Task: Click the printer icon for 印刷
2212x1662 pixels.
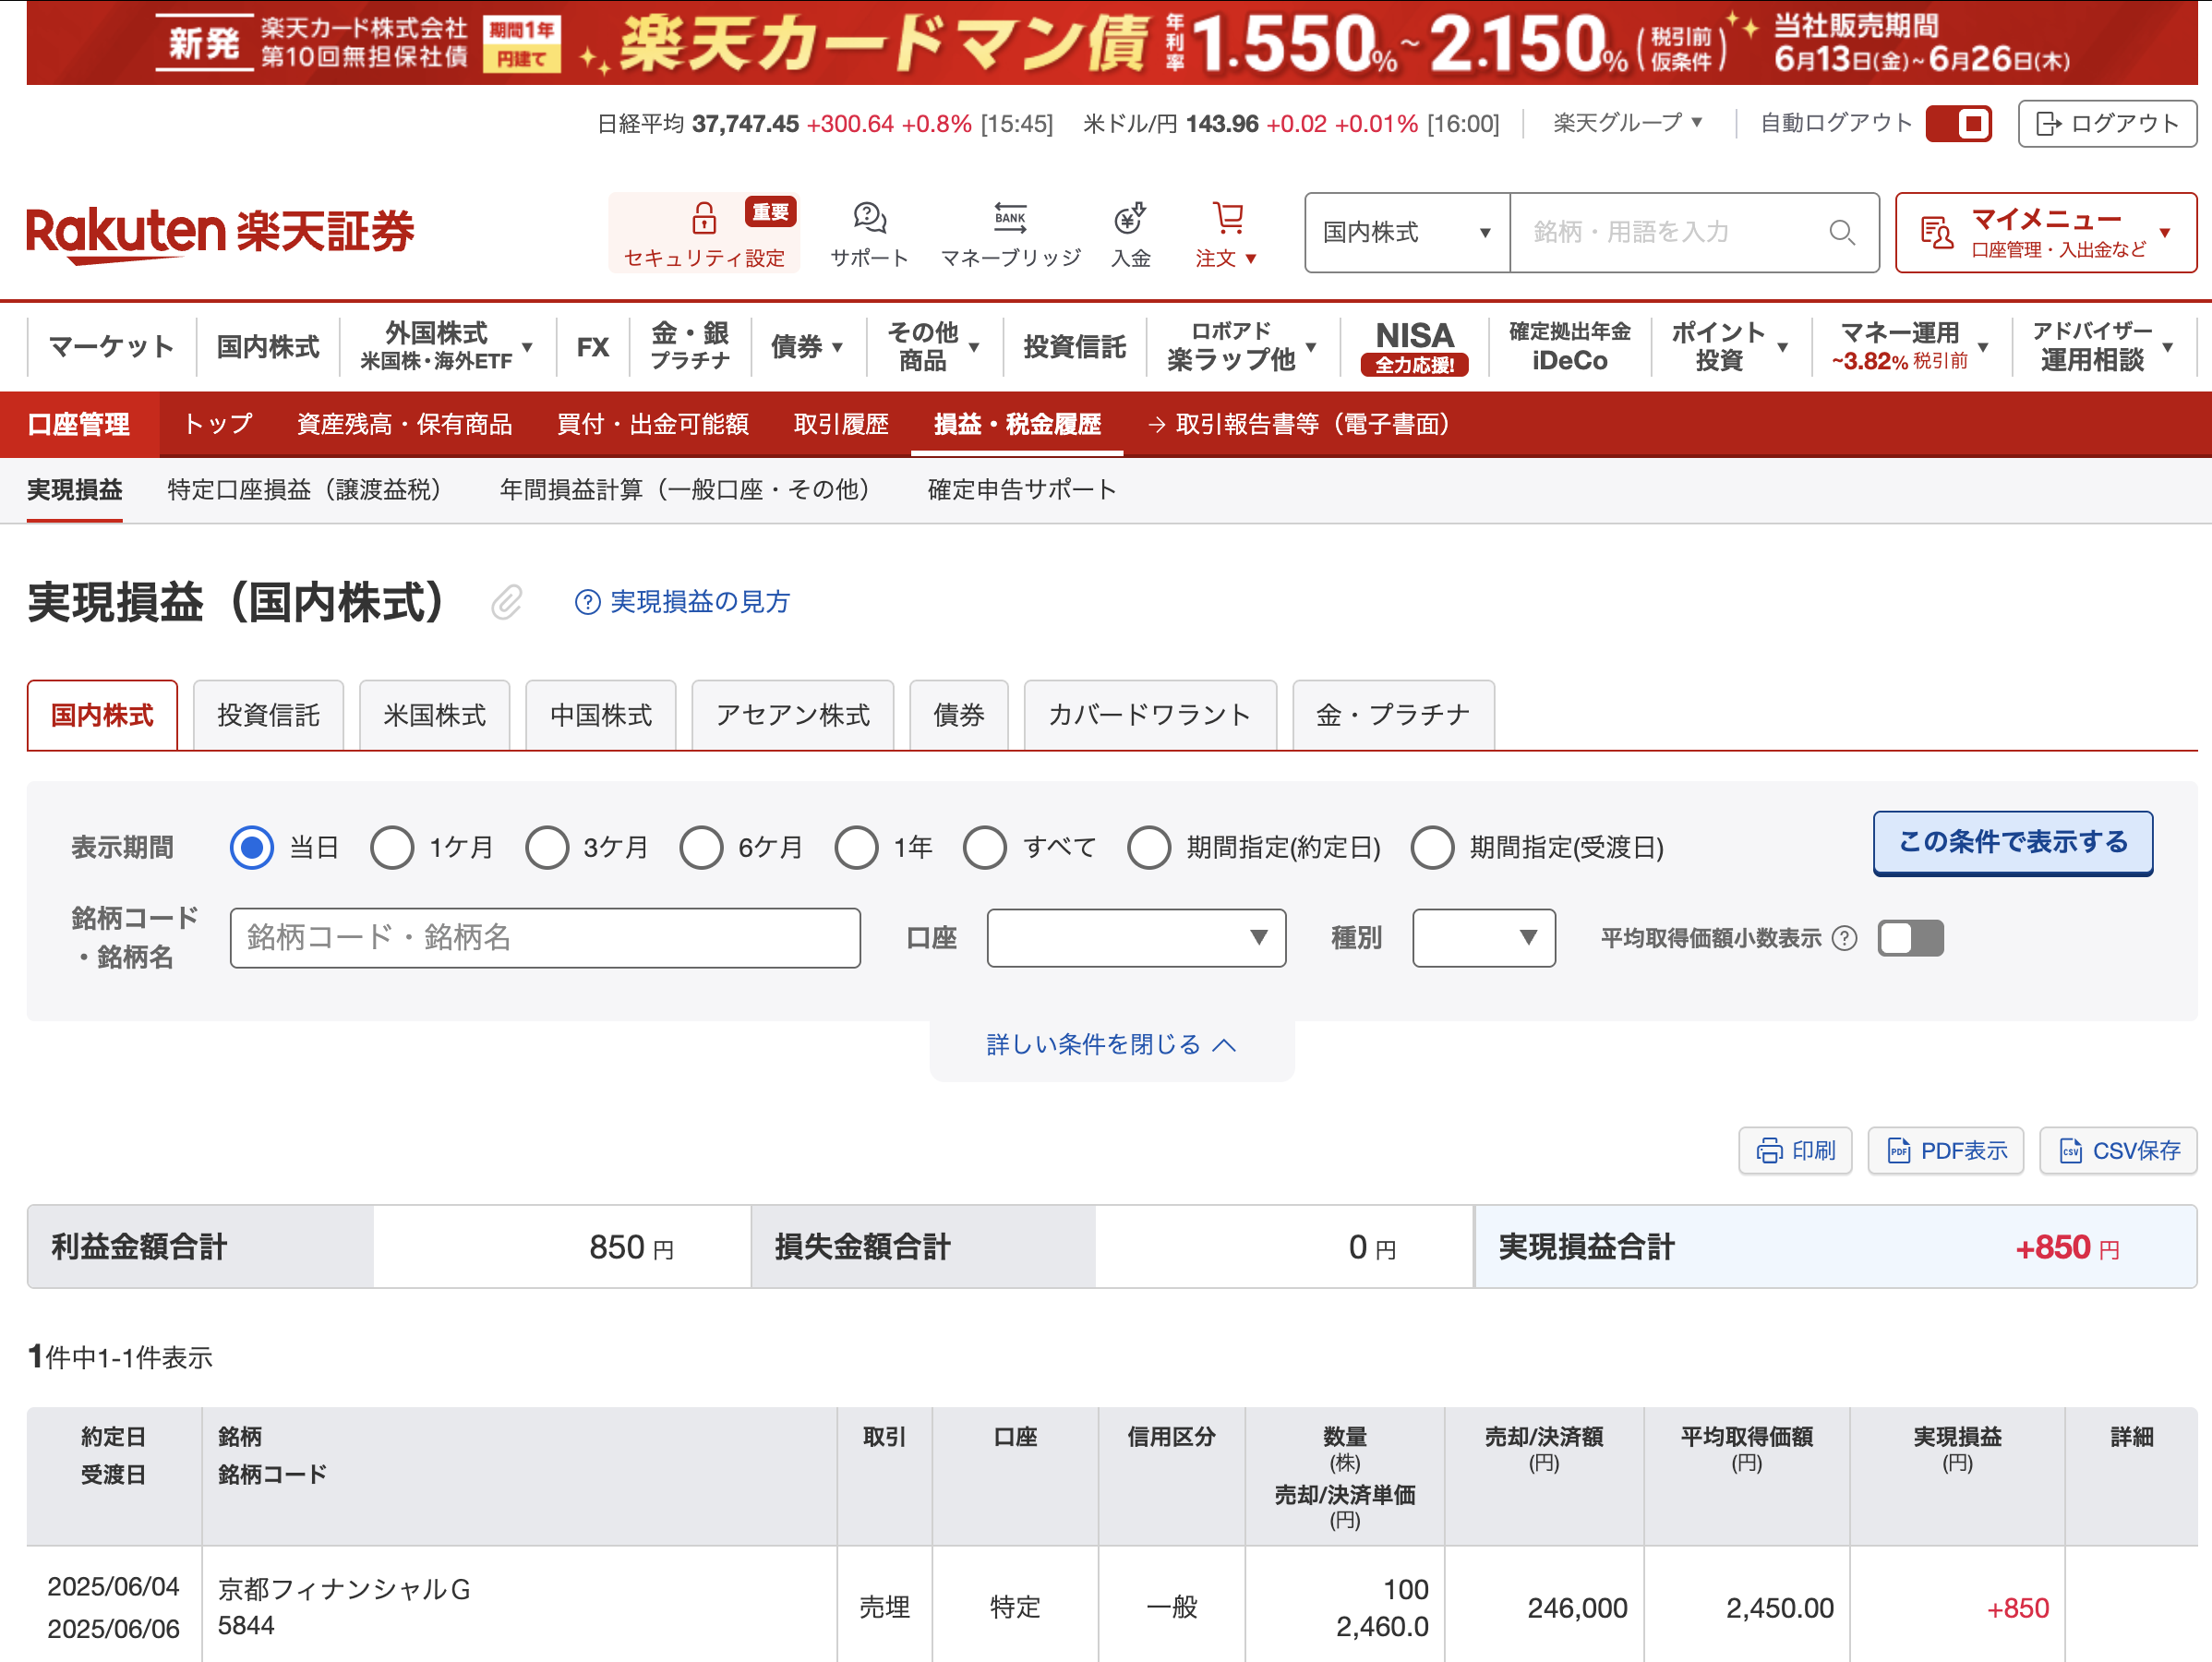Action: coord(1769,1151)
